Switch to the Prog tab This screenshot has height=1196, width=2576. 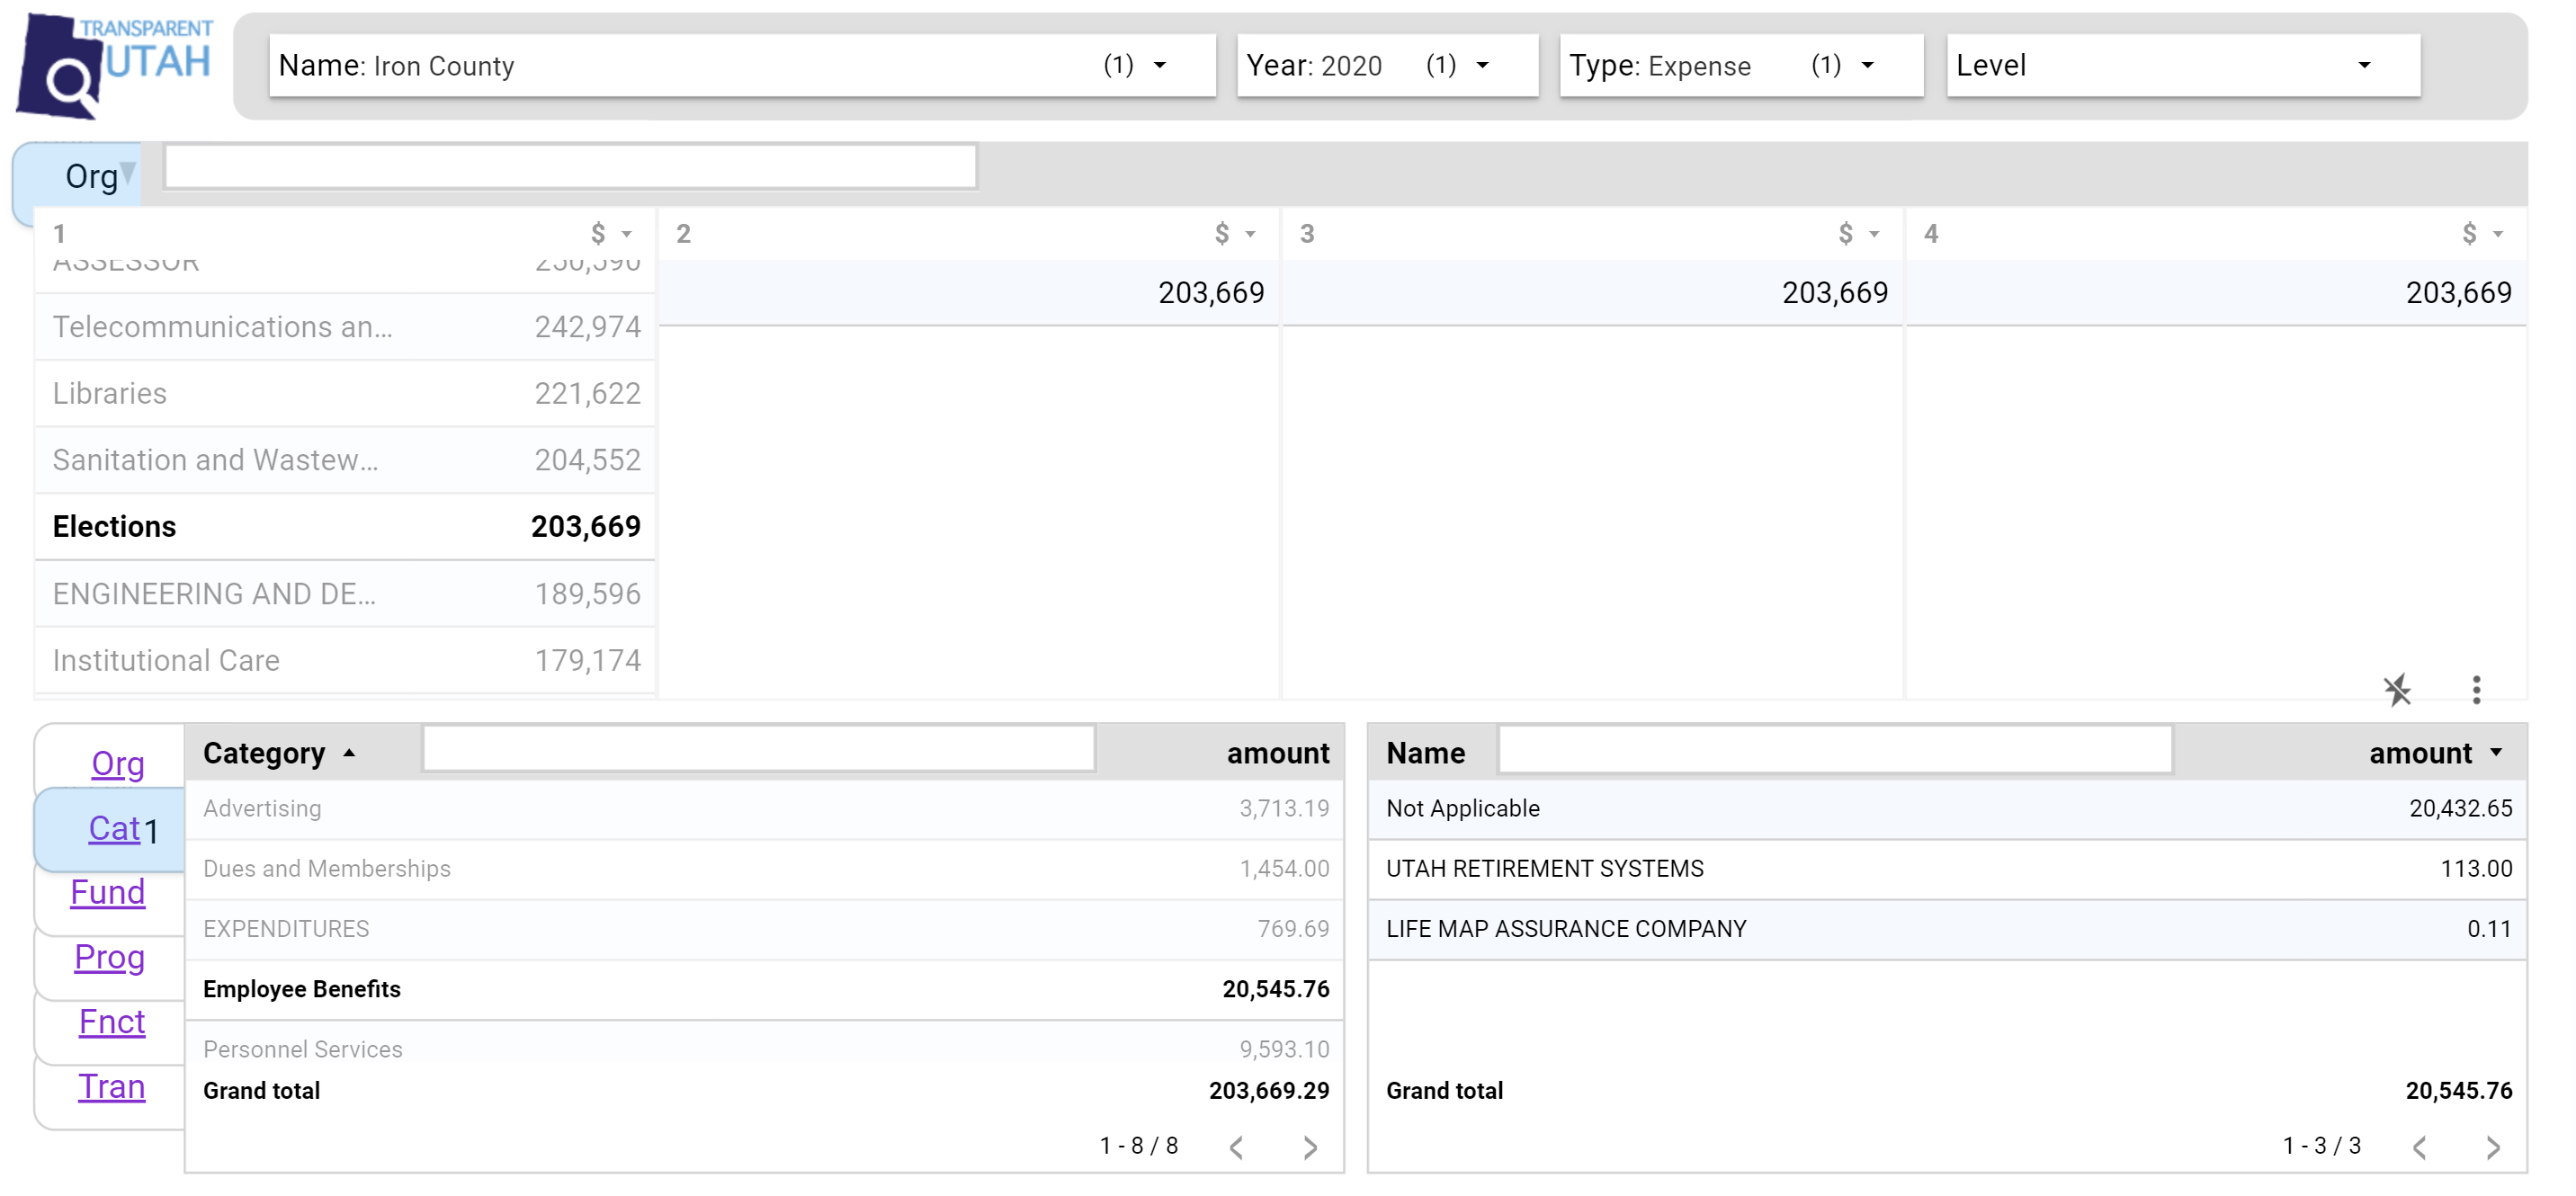pos(110,957)
